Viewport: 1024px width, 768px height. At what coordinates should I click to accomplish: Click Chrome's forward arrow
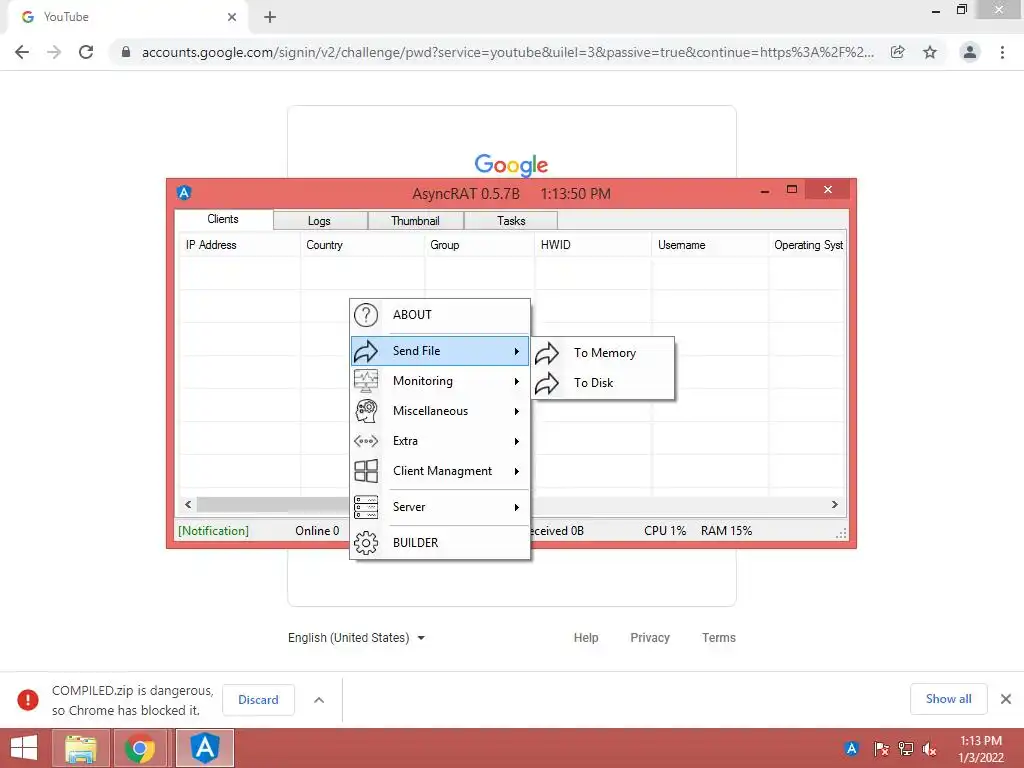[54, 52]
